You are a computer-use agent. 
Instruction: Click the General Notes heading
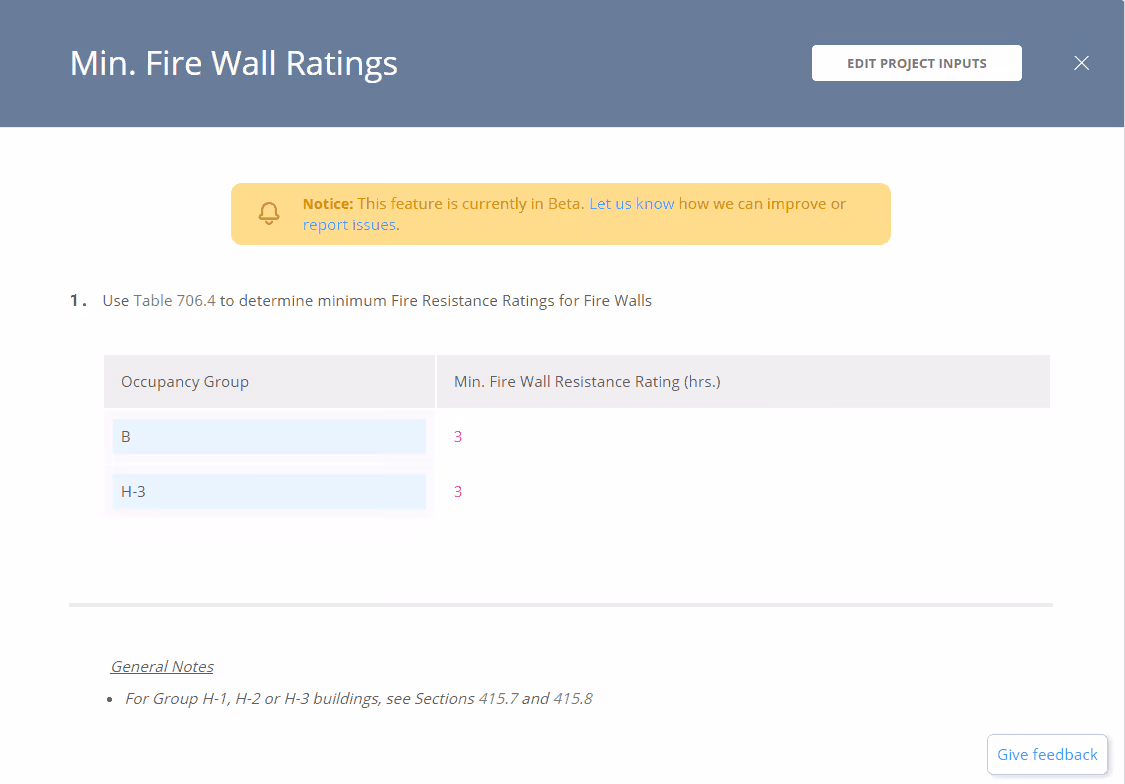point(162,666)
